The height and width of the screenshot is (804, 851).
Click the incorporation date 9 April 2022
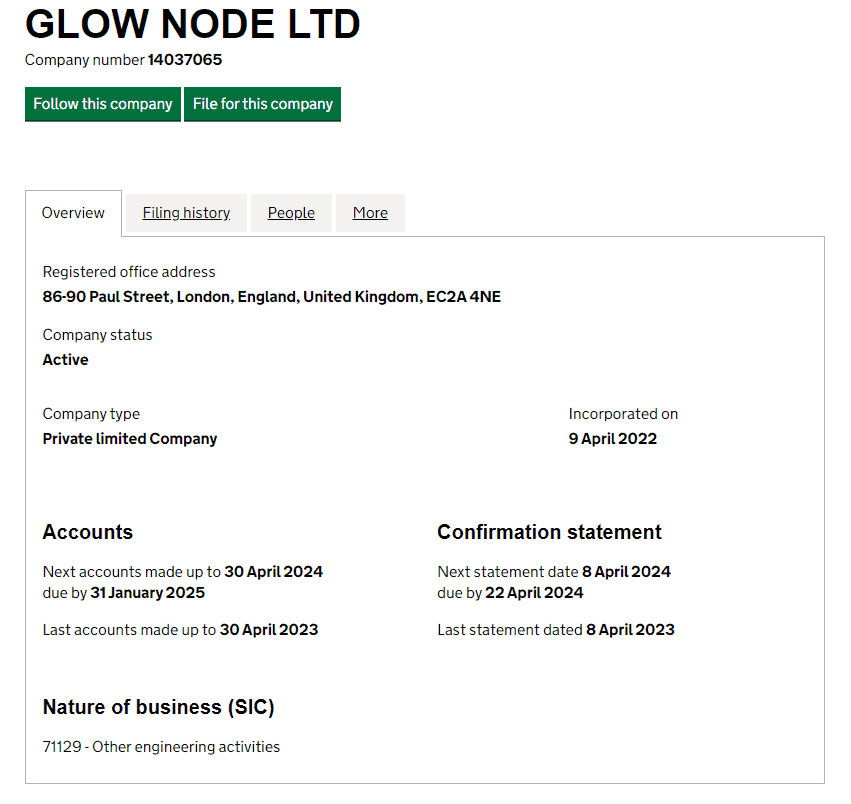coord(612,438)
